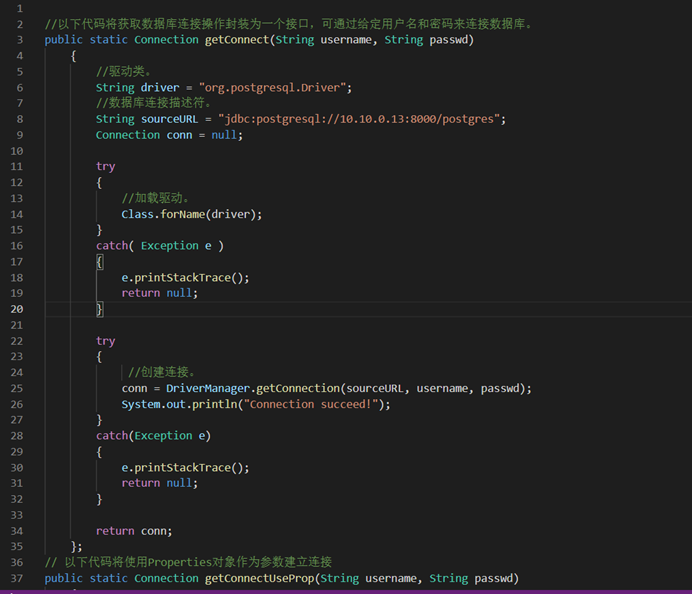The height and width of the screenshot is (594, 692).
Task: Click line number 25 in the gutter
Action: click(17, 388)
